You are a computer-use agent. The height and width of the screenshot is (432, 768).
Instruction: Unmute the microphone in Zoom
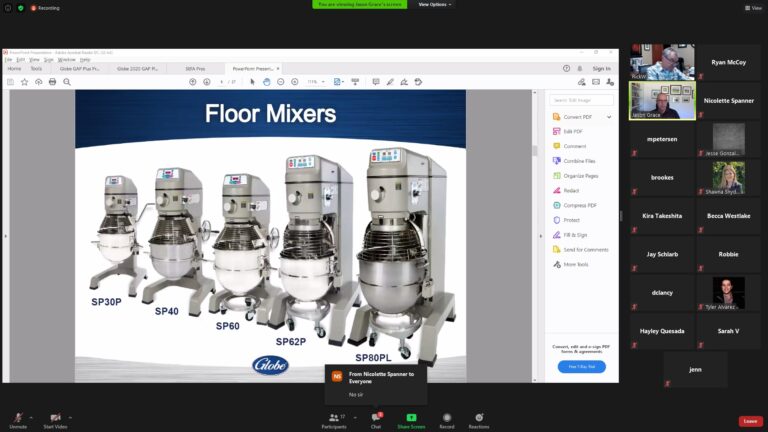point(18,420)
